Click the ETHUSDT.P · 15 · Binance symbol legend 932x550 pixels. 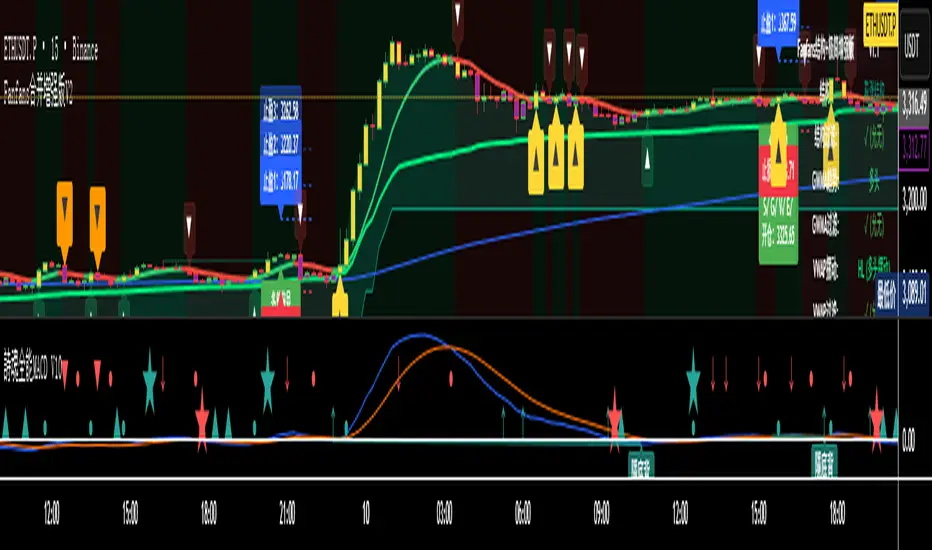[x=51, y=51]
